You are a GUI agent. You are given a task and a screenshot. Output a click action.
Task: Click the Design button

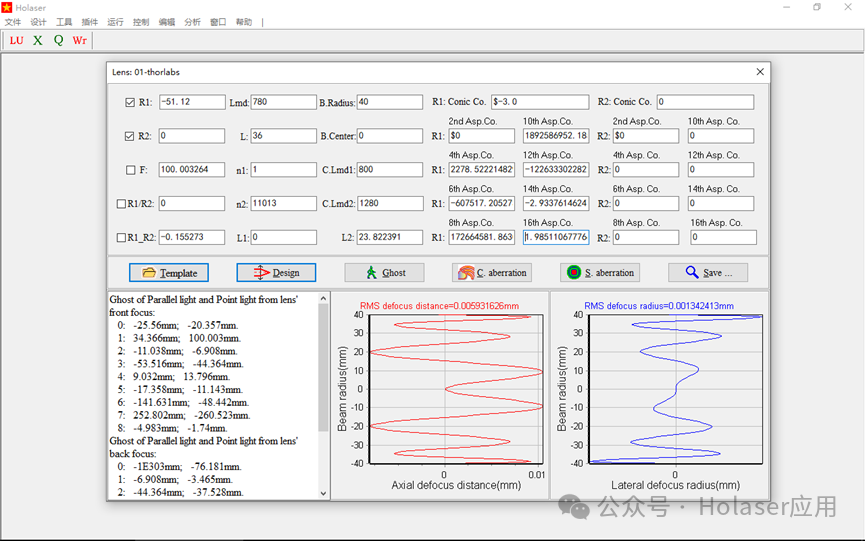click(x=276, y=272)
